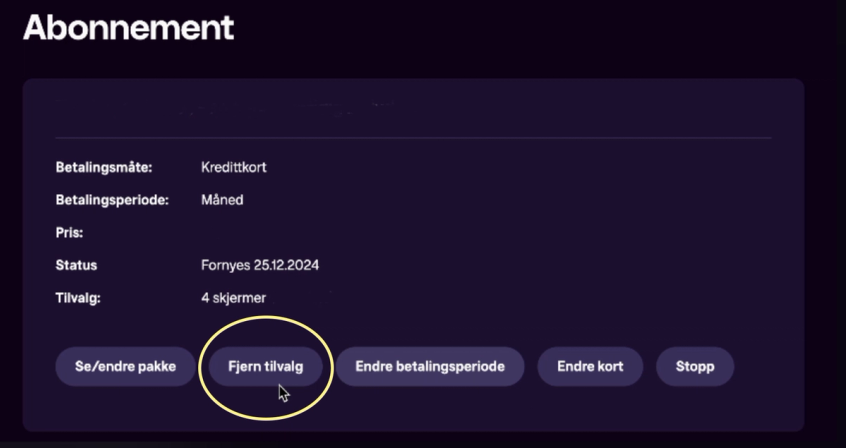
Task: Select the Betalingsperiode label text
Action: click(112, 200)
